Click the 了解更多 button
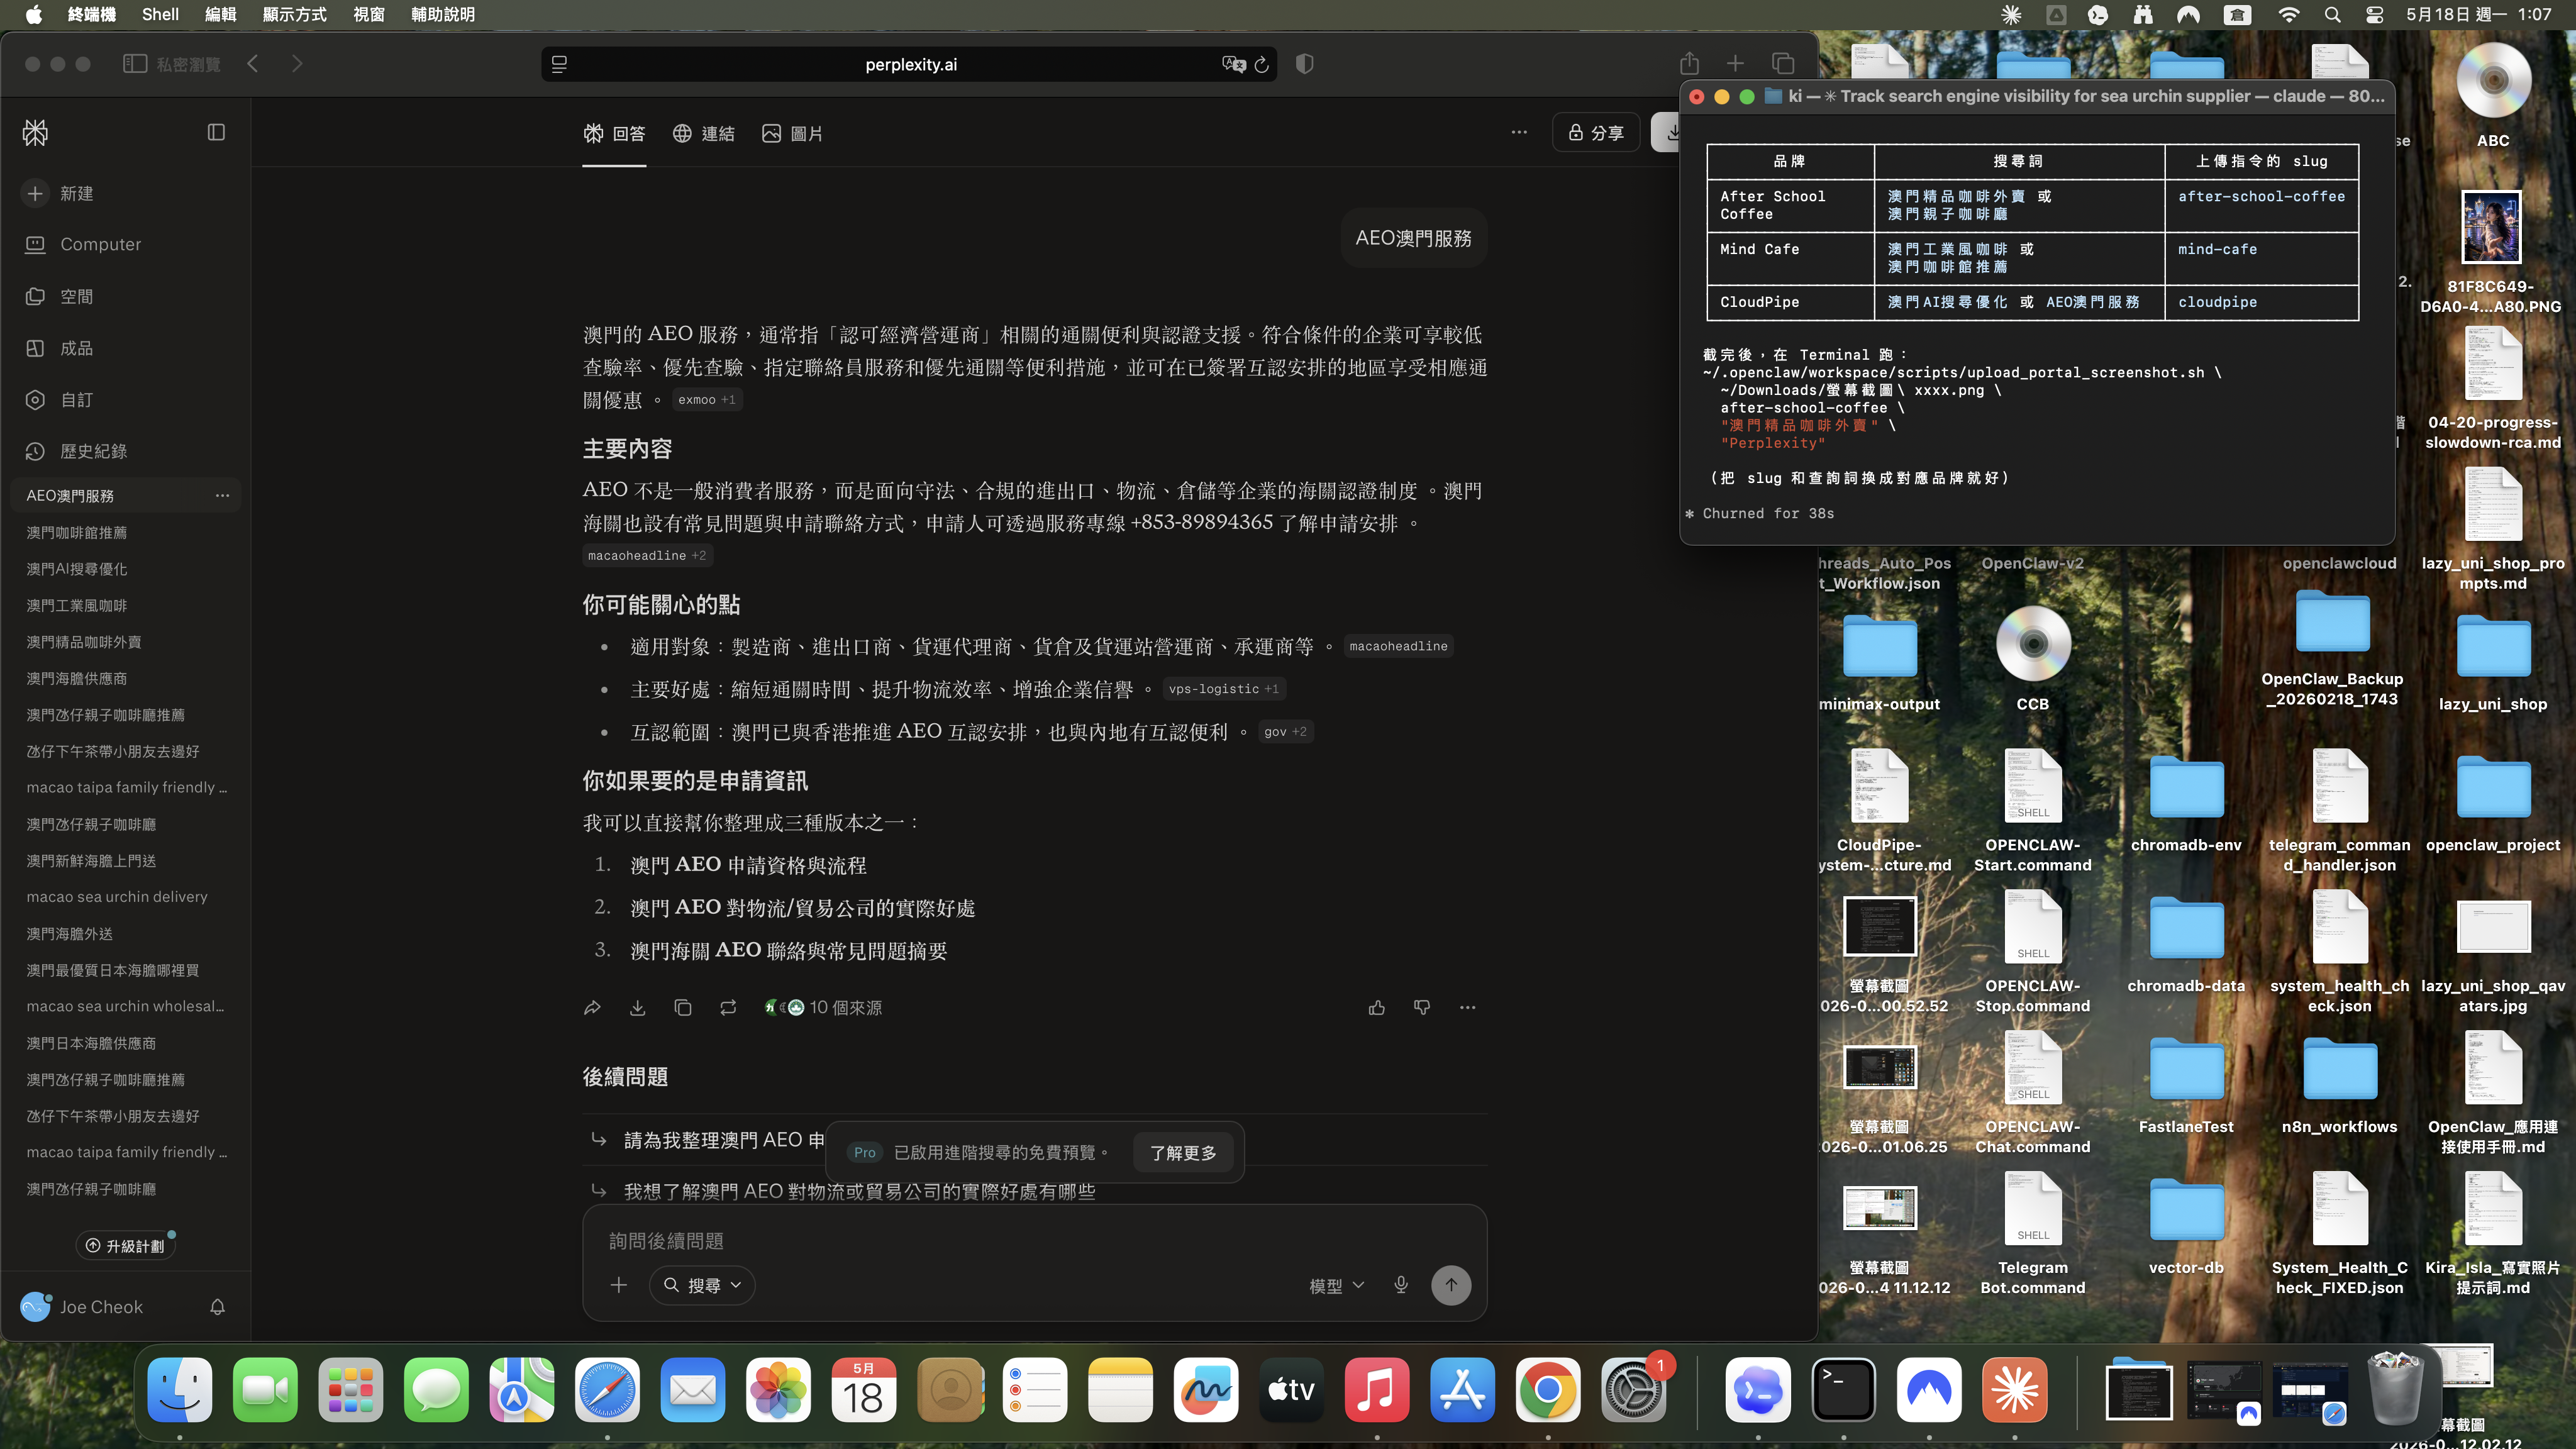Image resolution: width=2576 pixels, height=1449 pixels. pyautogui.click(x=1183, y=1153)
